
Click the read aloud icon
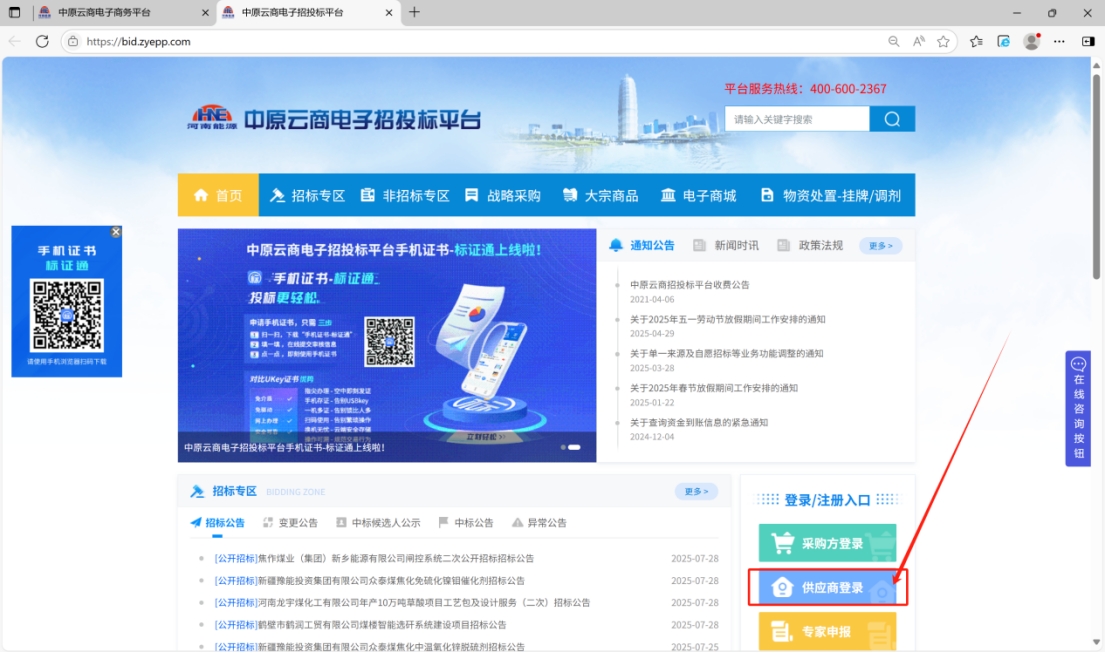point(919,42)
